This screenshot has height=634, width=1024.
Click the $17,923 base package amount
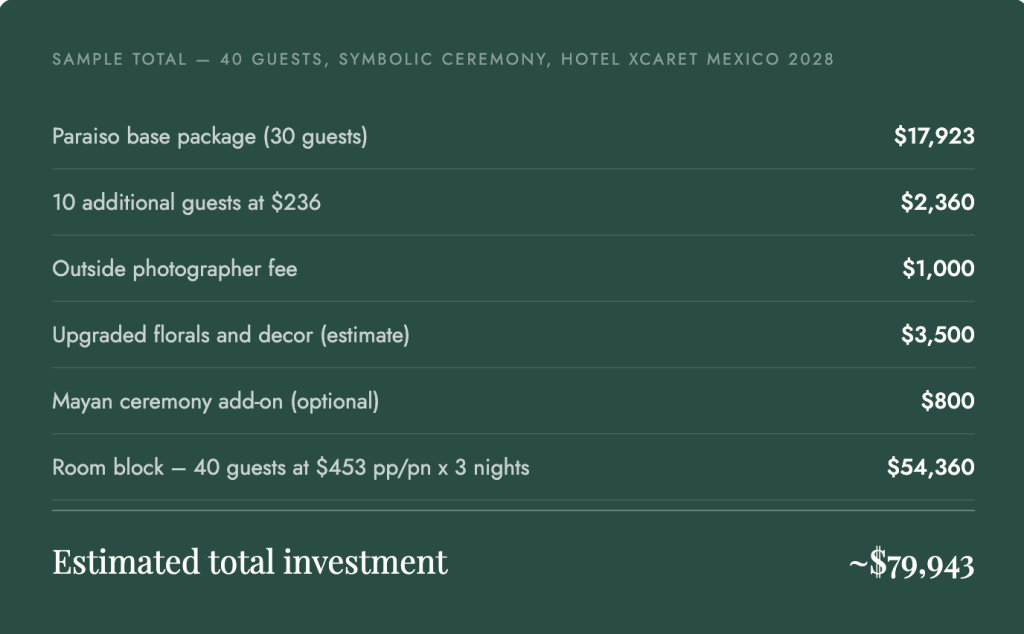pos(934,137)
